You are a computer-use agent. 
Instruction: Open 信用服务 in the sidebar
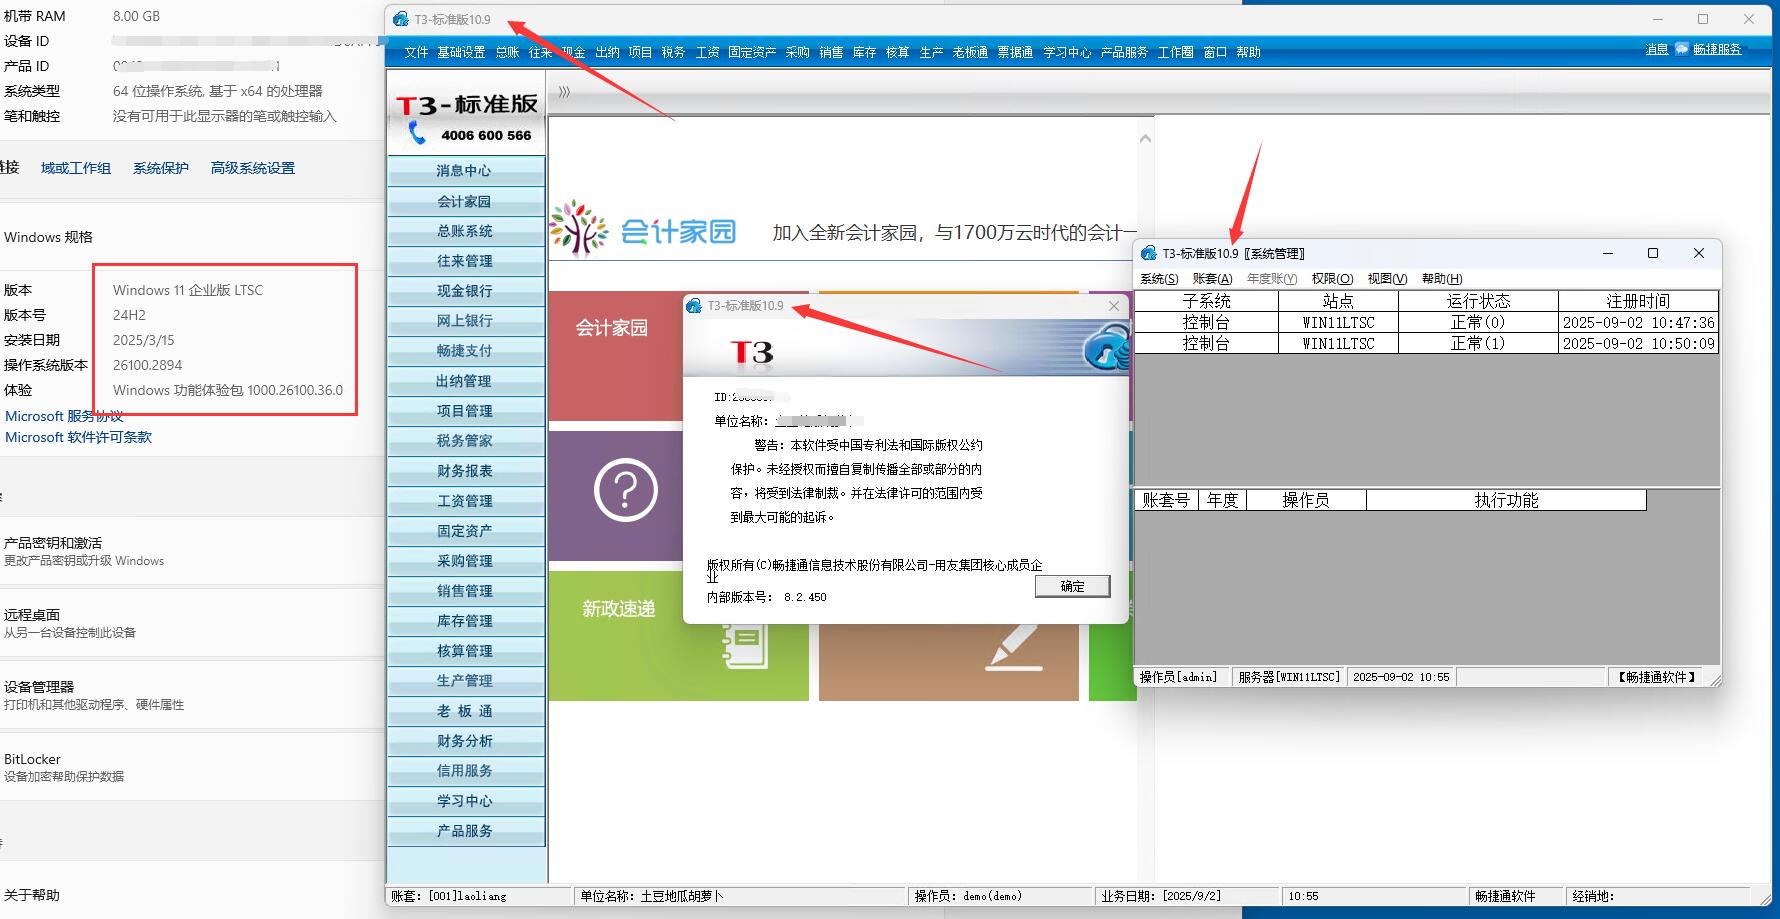pyautogui.click(x=465, y=771)
